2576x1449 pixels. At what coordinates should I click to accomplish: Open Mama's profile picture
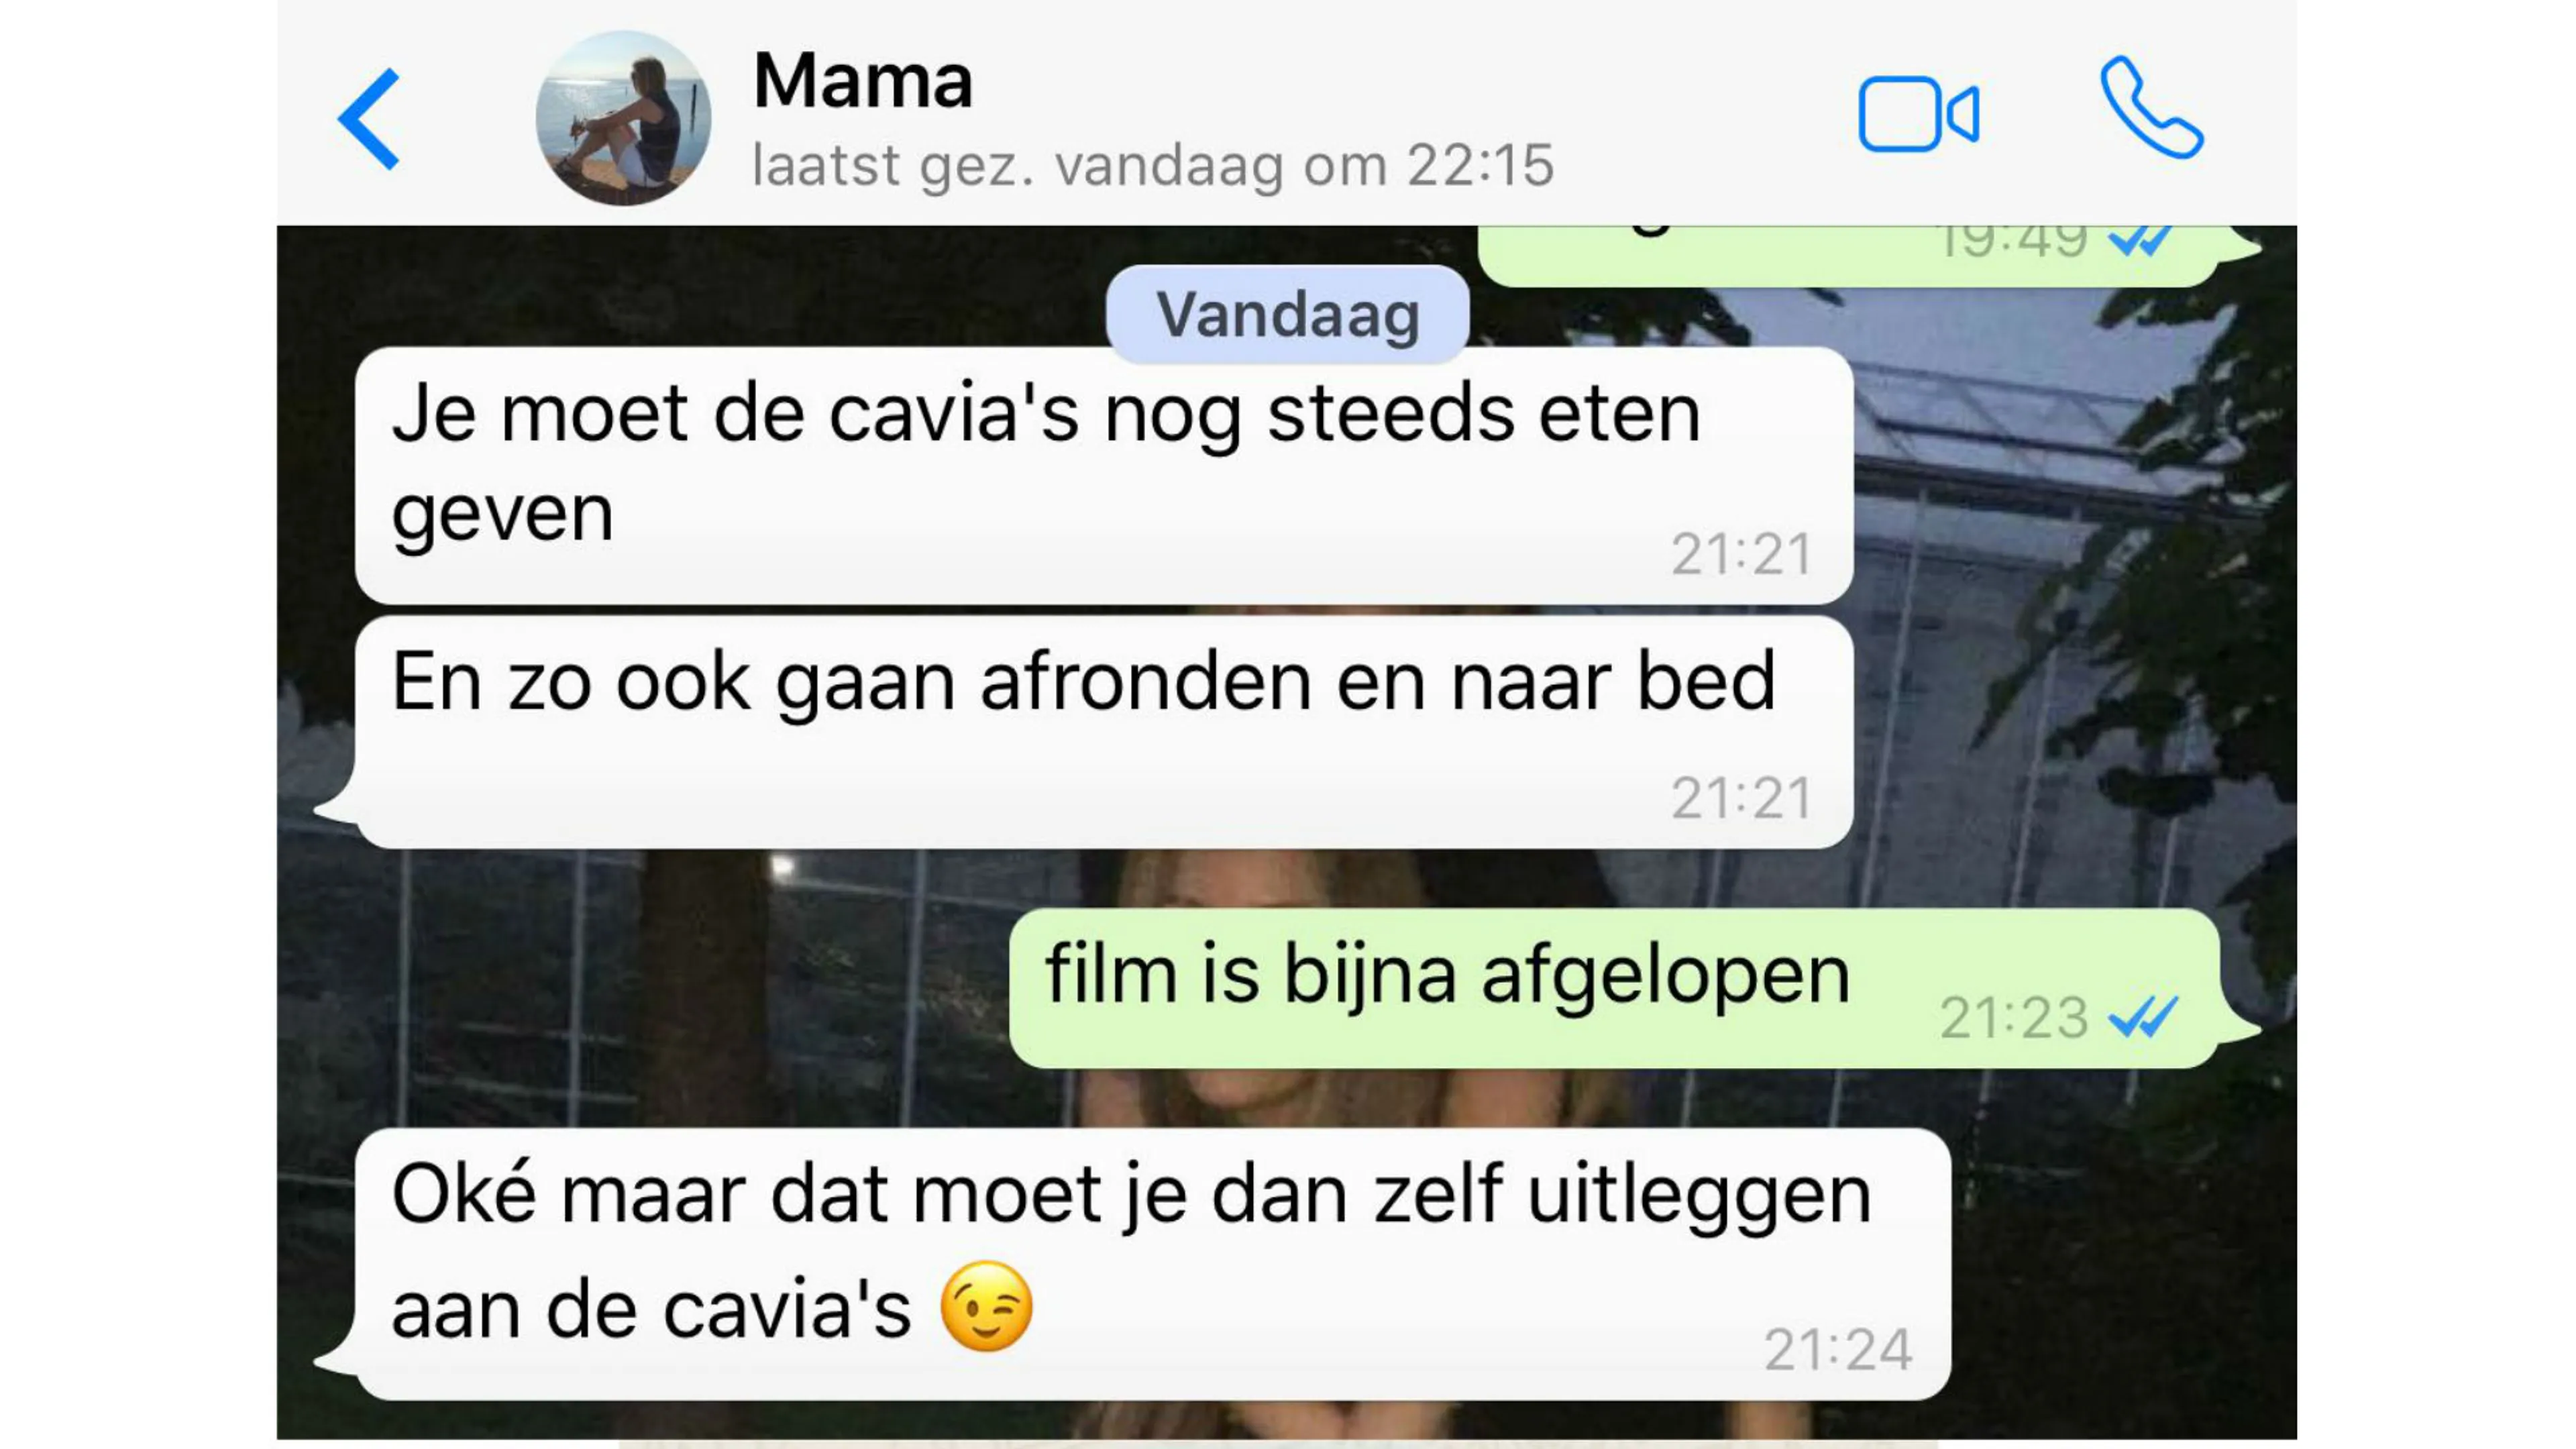point(623,118)
